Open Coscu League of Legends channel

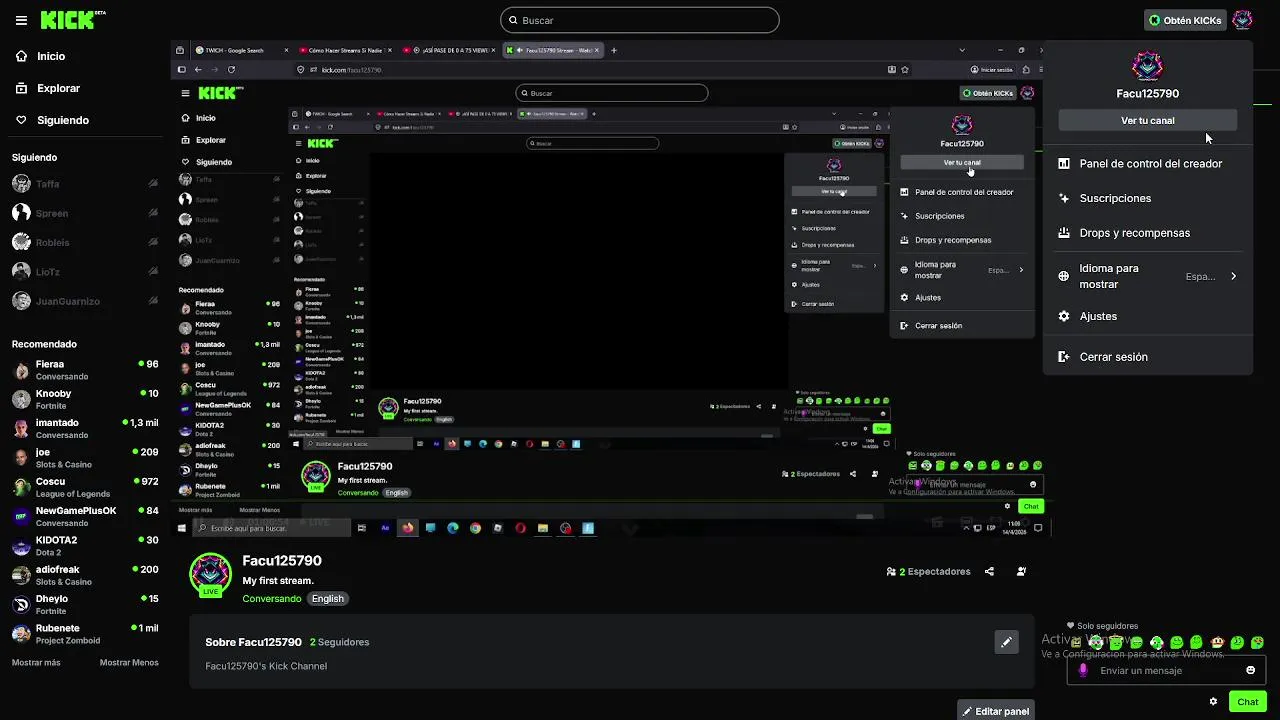[x=84, y=487]
